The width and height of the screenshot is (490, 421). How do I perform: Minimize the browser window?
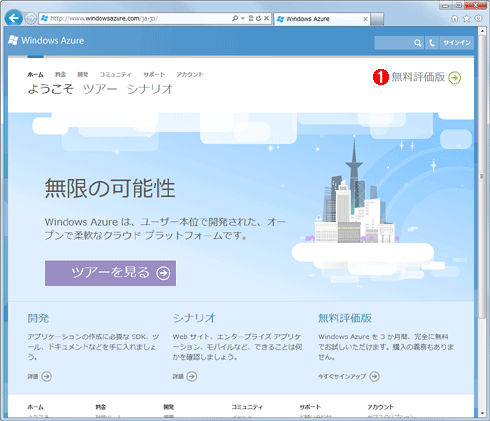click(x=446, y=5)
